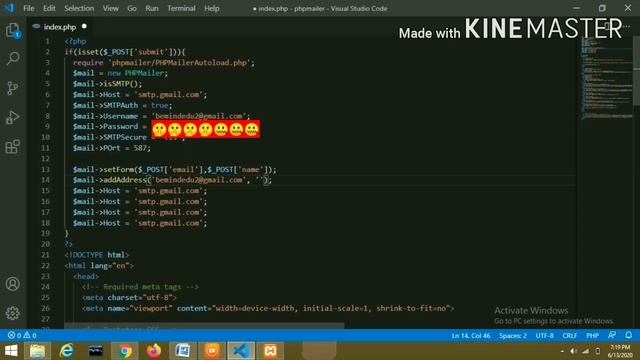Select the index.php editor tab

click(x=59, y=27)
